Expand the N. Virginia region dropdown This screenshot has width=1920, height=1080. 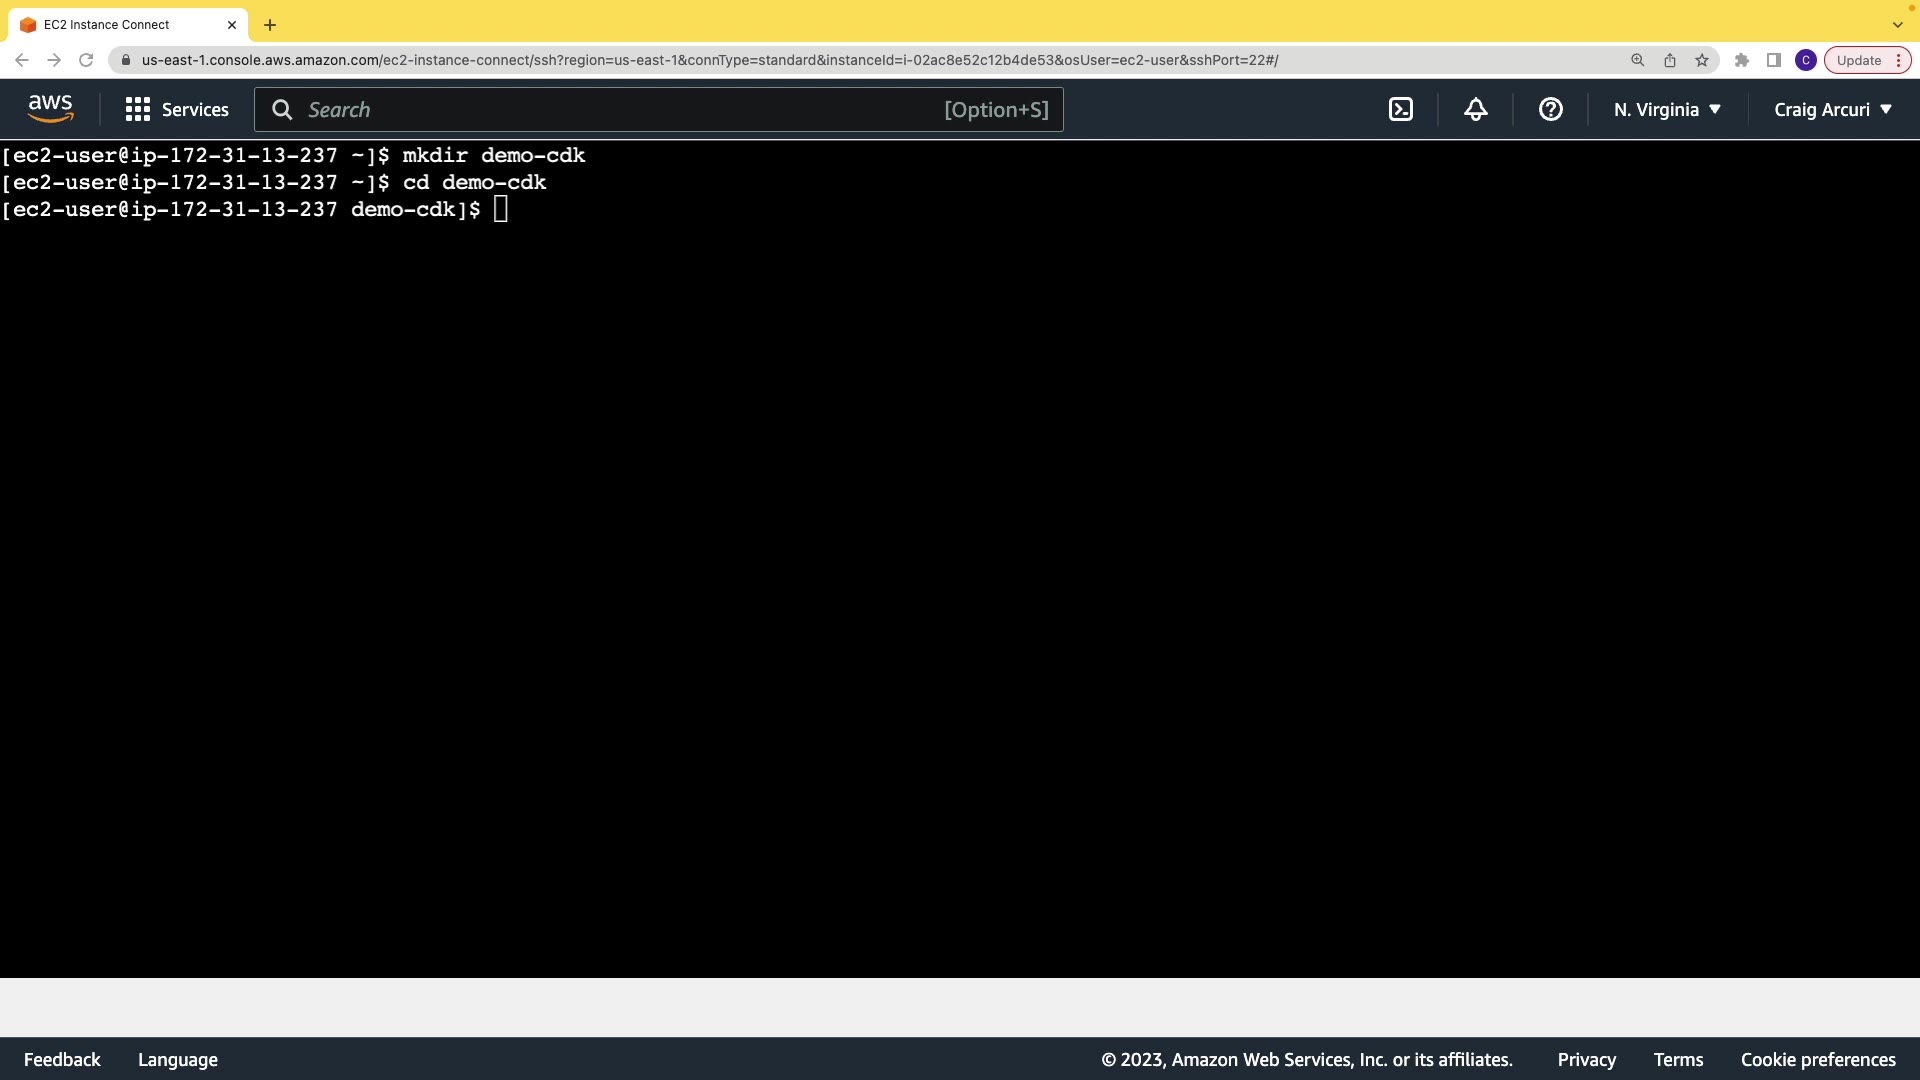1667,110
